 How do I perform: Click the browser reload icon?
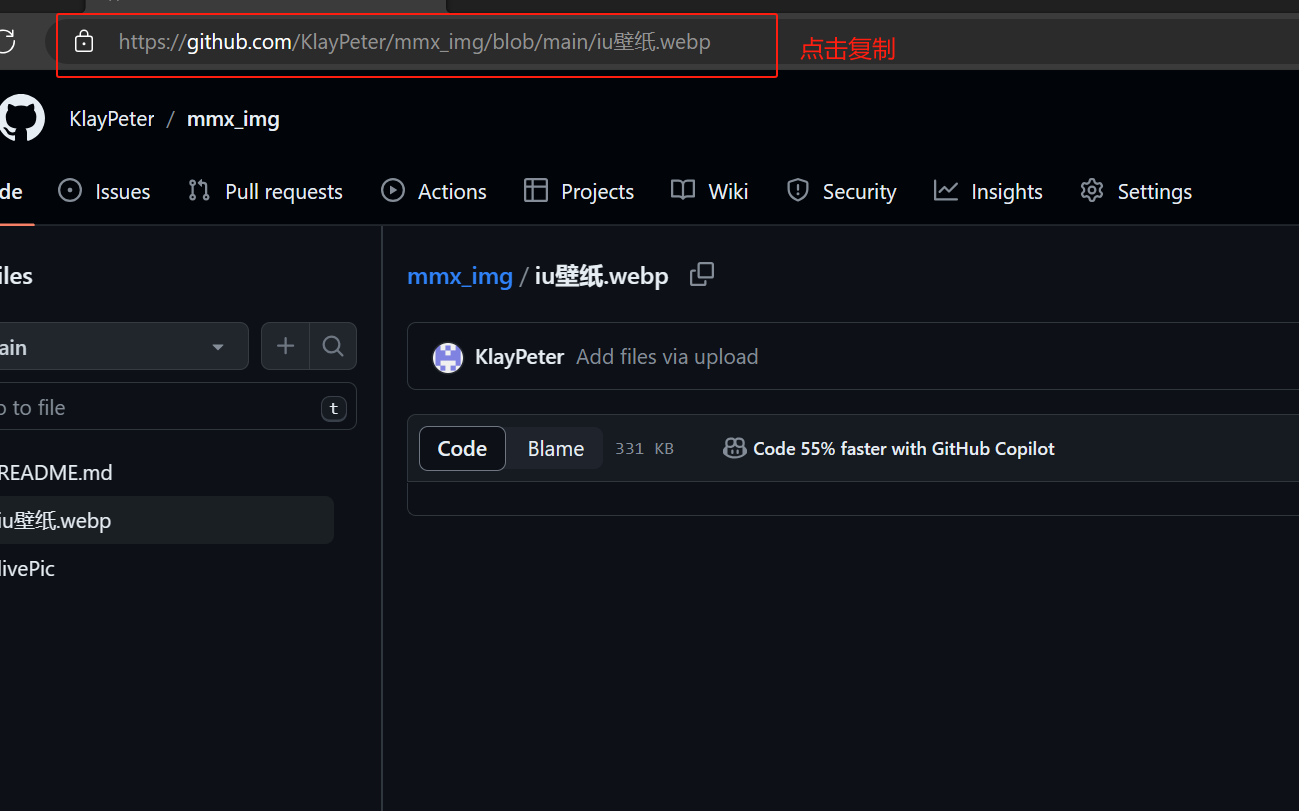pos(6,41)
